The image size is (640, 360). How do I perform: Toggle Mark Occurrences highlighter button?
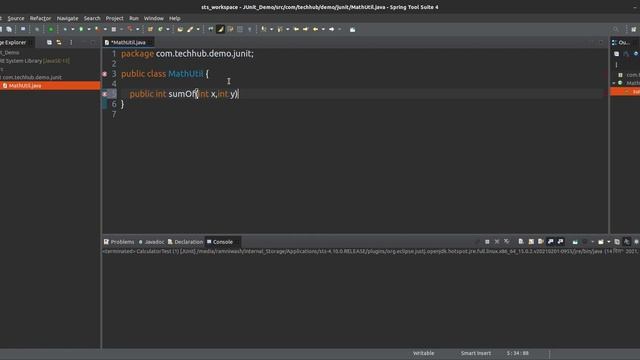coord(220,29)
